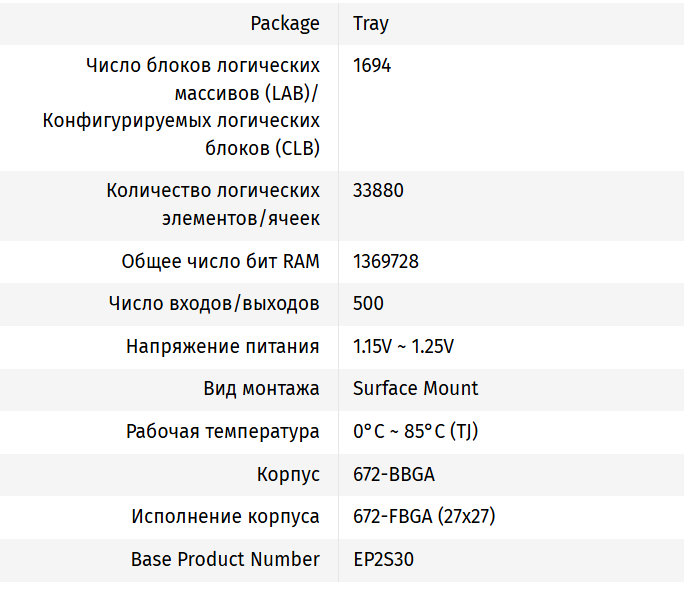Select the I/O count value 500
Viewport: 684px width, 591px height.
pyautogui.click(x=368, y=304)
